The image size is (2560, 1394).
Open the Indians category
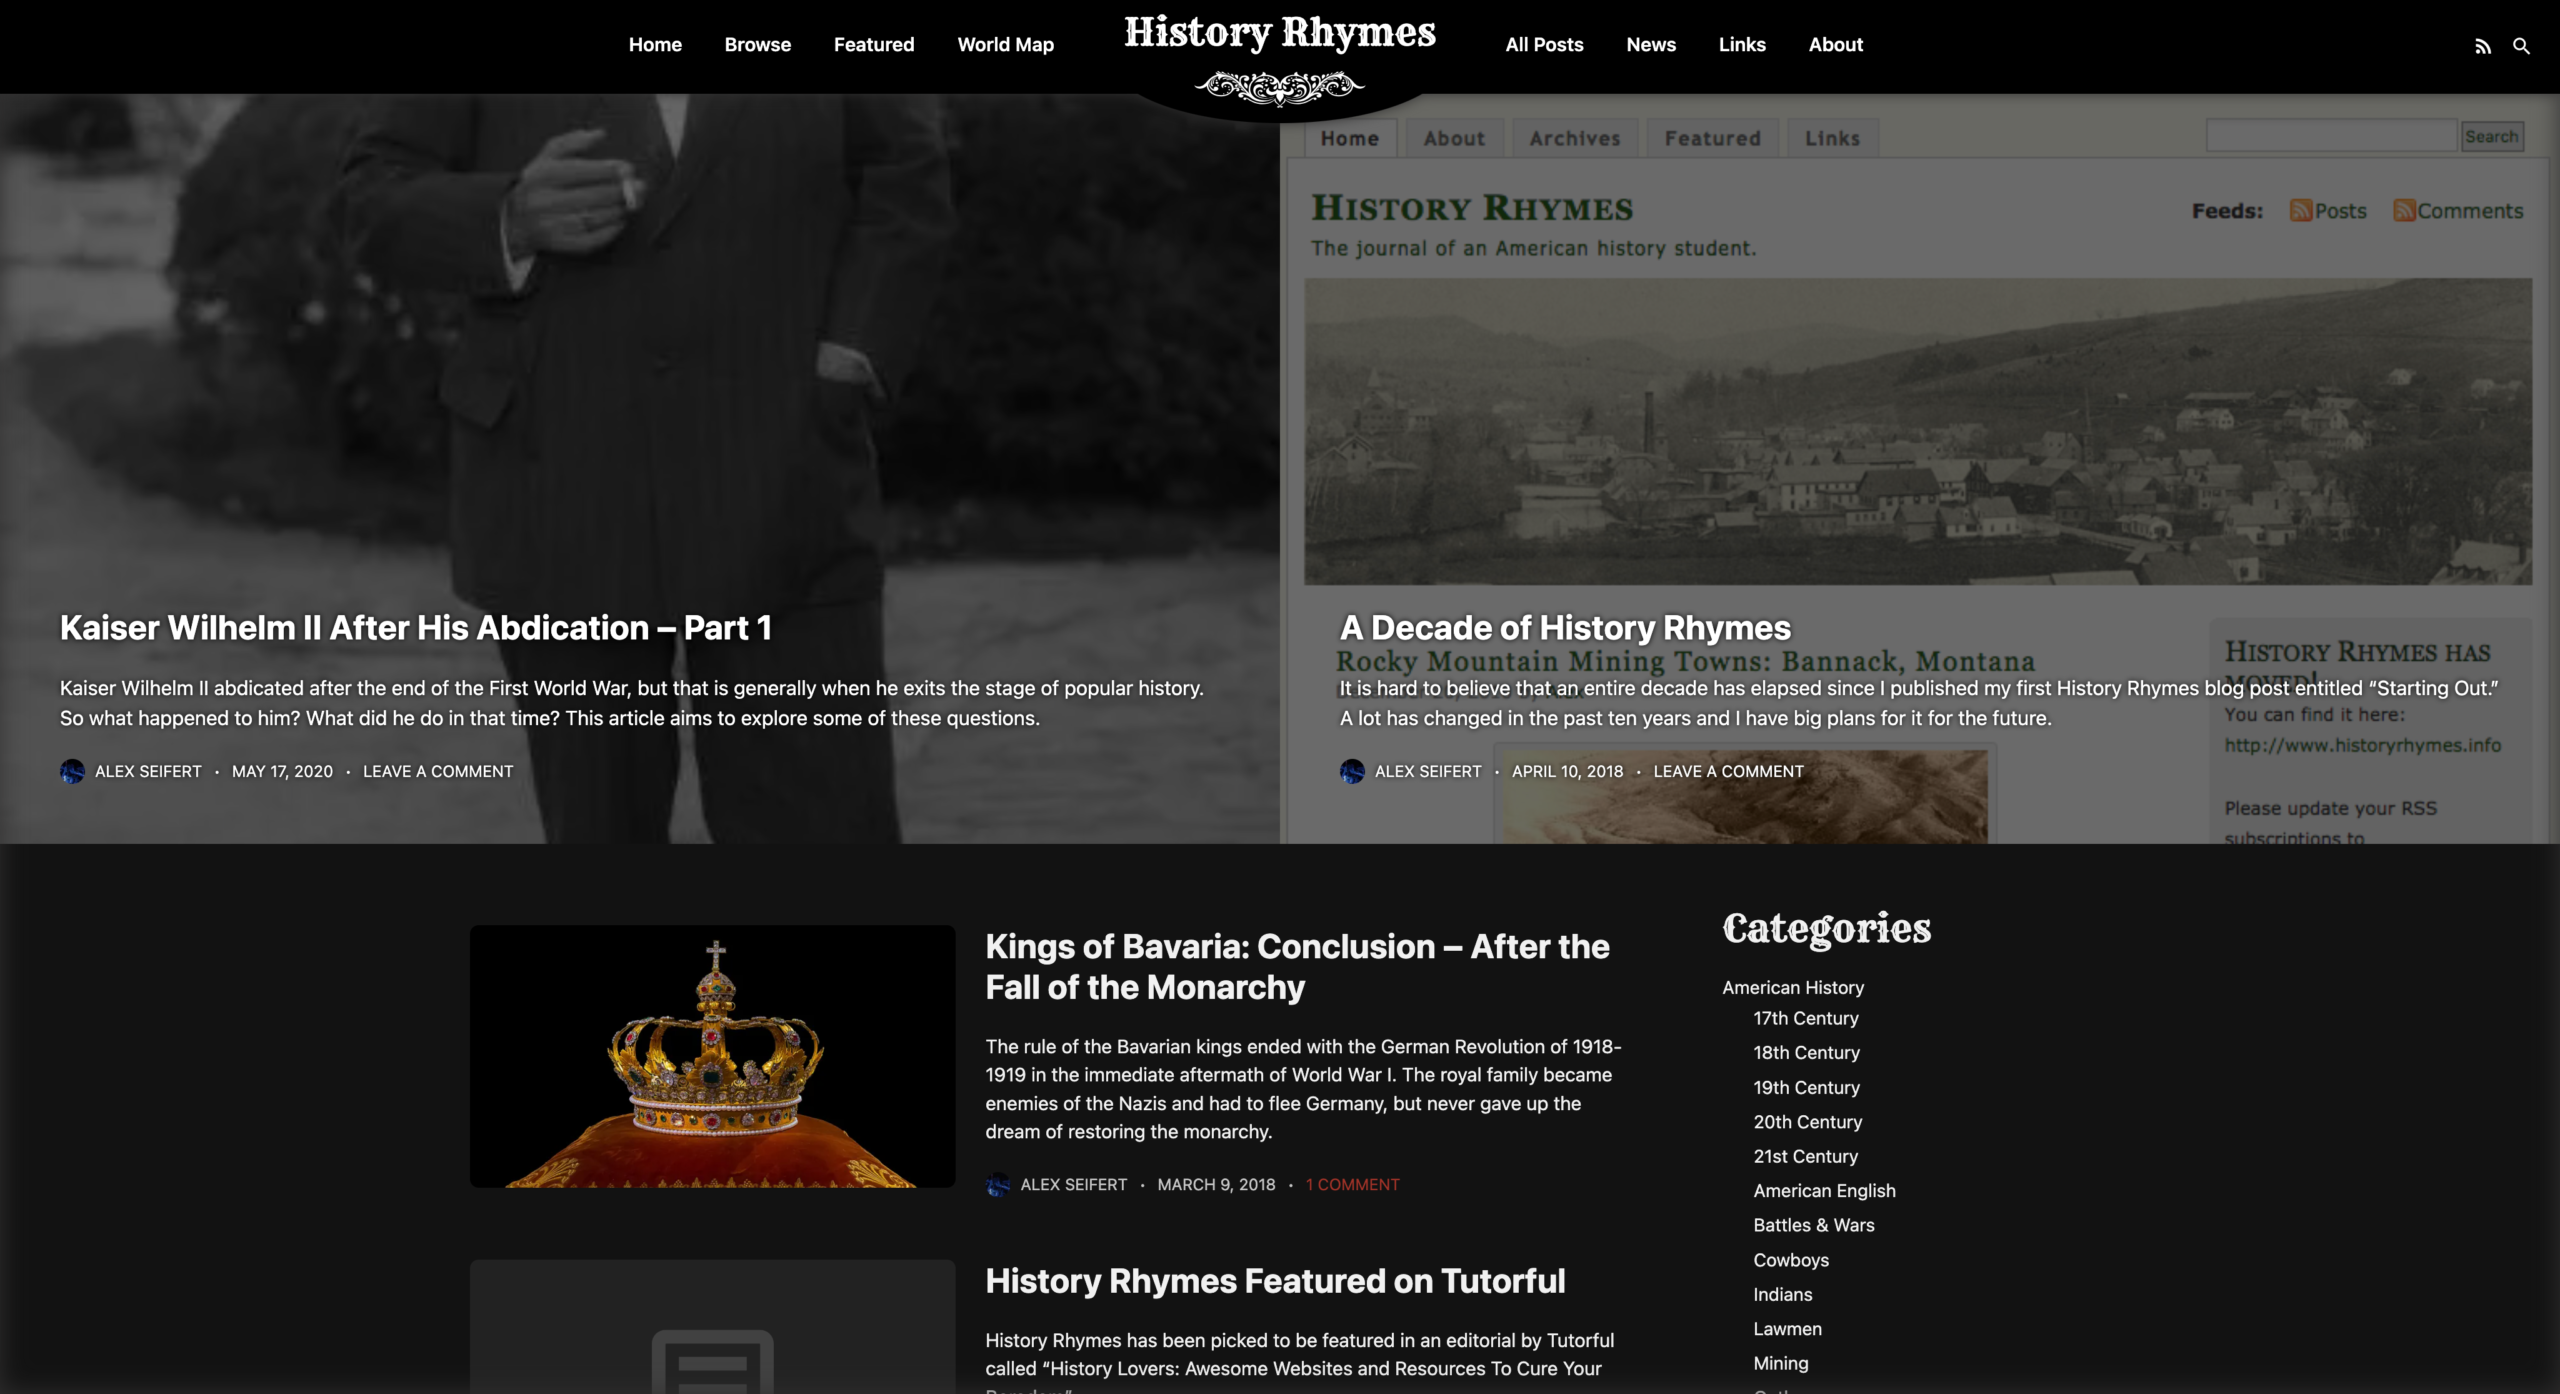pos(1782,1295)
